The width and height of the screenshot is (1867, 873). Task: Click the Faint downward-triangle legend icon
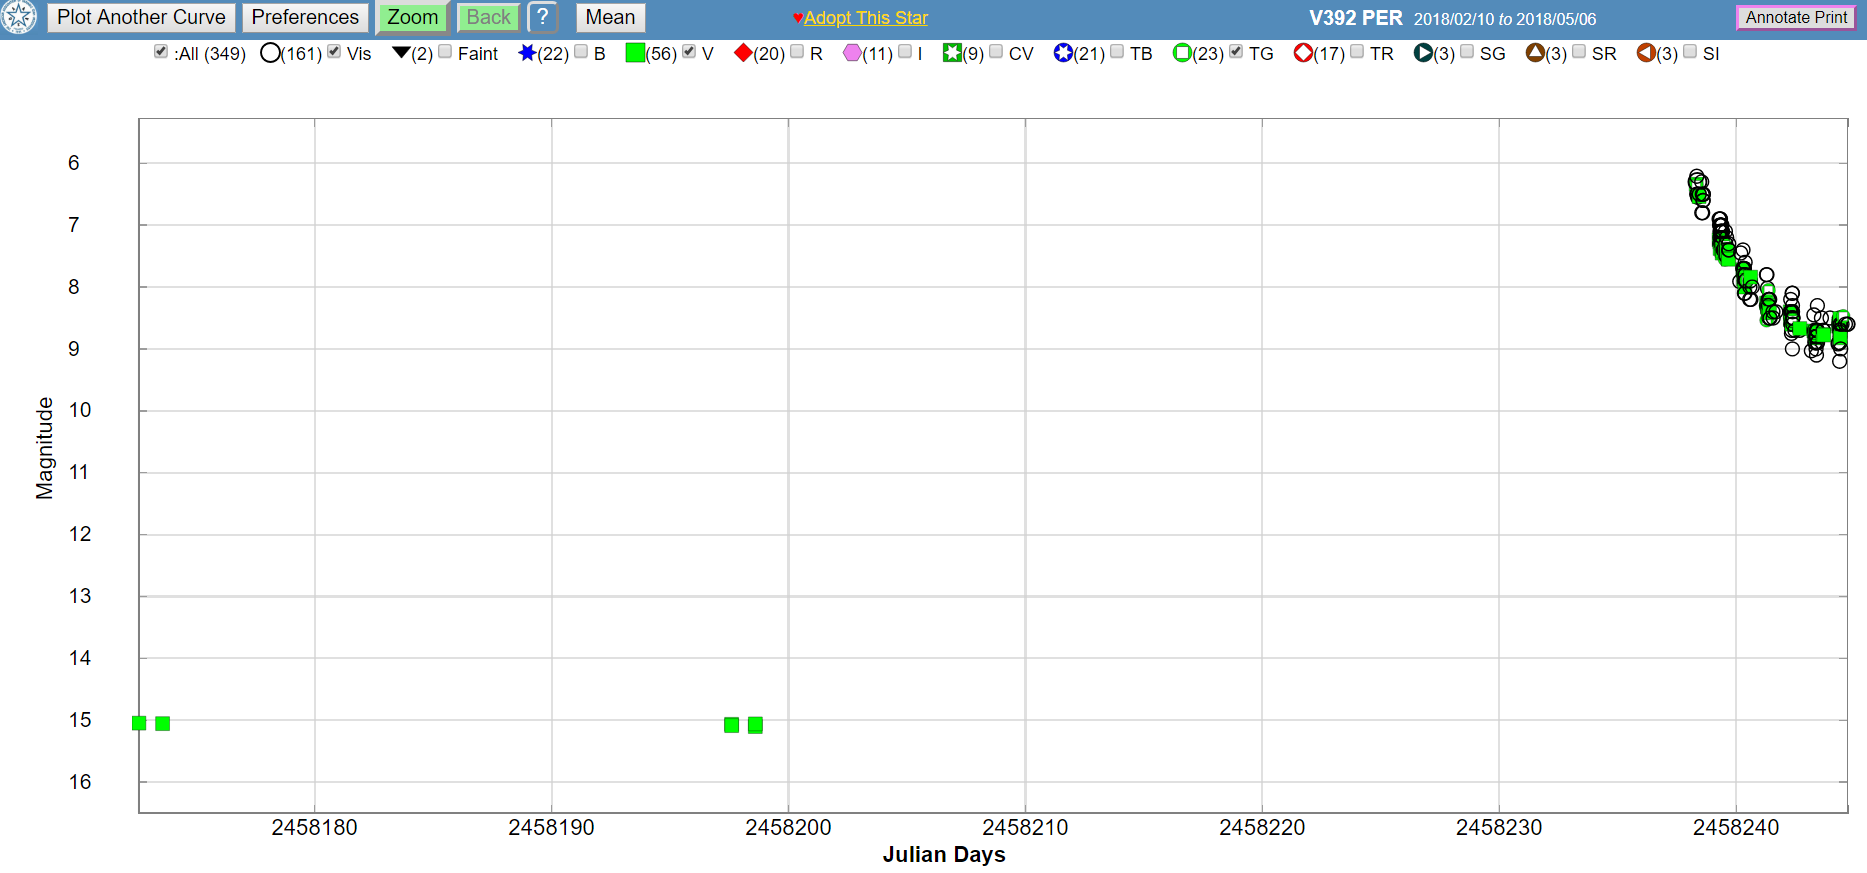pos(401,52)
